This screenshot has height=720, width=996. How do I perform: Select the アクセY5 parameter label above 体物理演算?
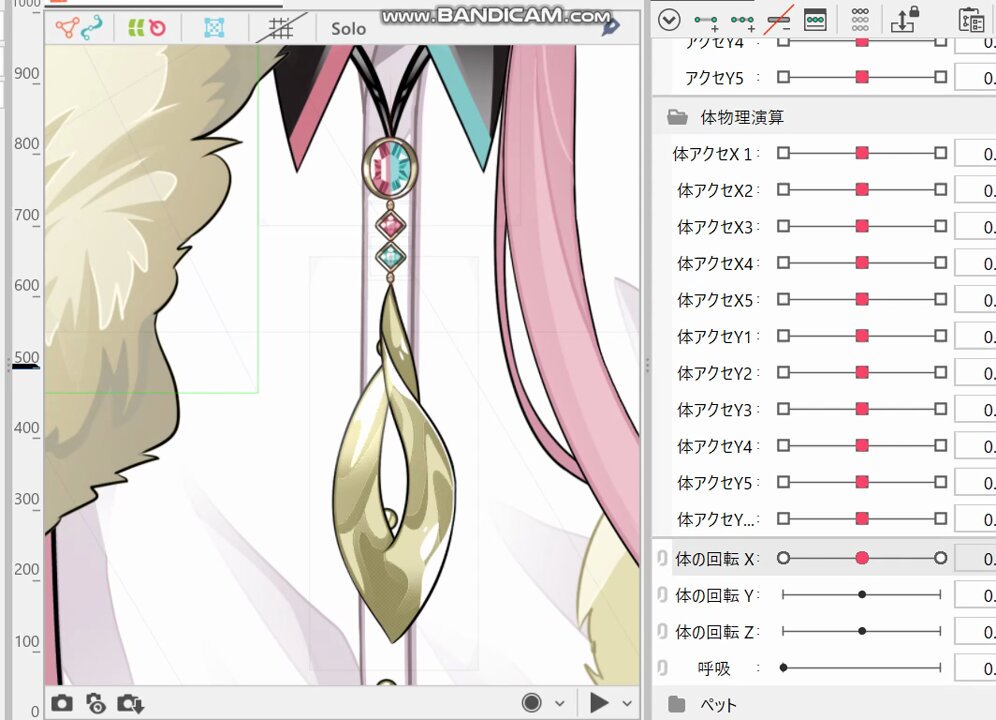[x=714, y=78]
